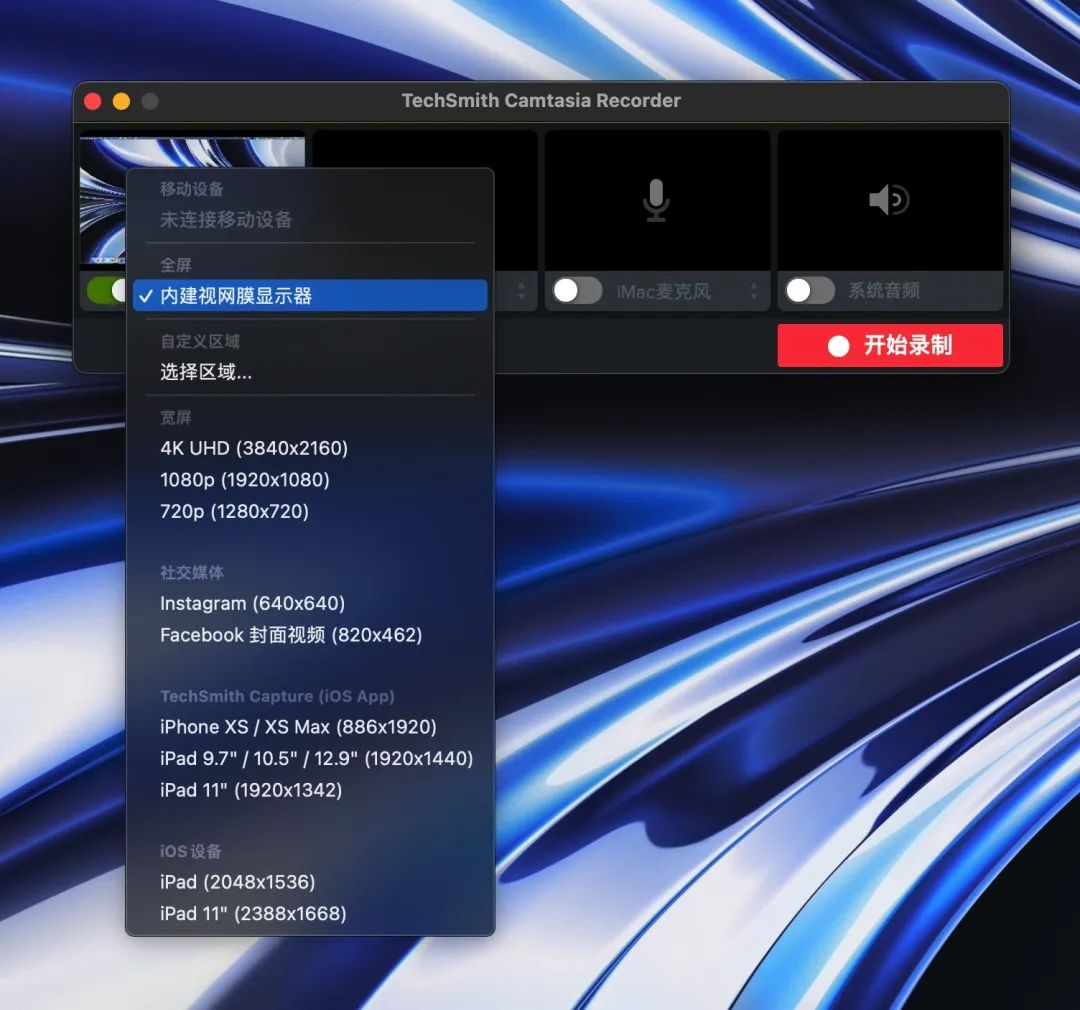
Task: Choose iPad 9.7" / 10.5" / 12.9" (1920x1440)
Action: pyautogui.click(x=310, y=759)
